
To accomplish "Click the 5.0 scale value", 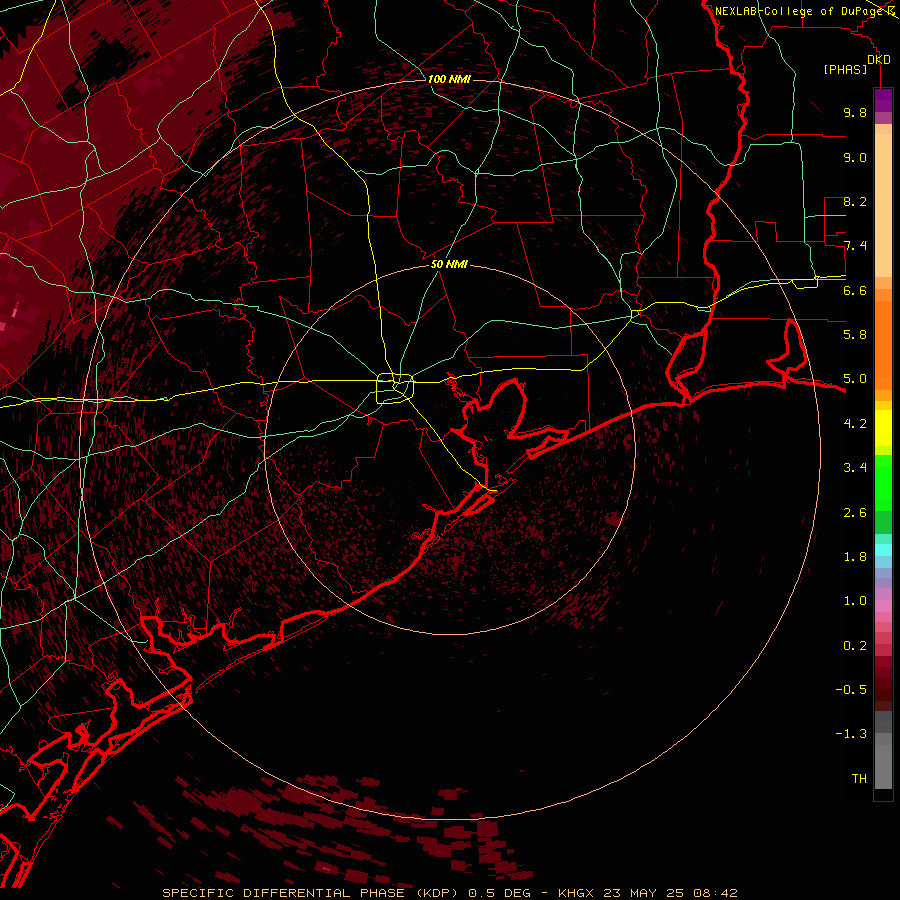I will pos(855,379).
